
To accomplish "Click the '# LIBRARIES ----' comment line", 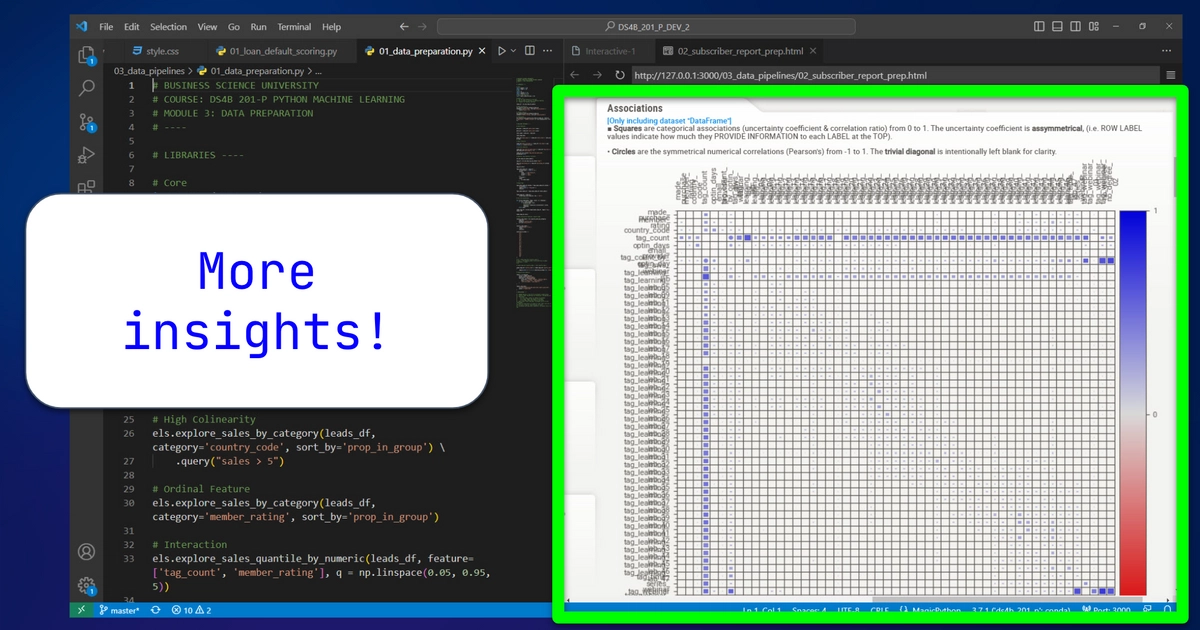I will (x=198, y=156).
